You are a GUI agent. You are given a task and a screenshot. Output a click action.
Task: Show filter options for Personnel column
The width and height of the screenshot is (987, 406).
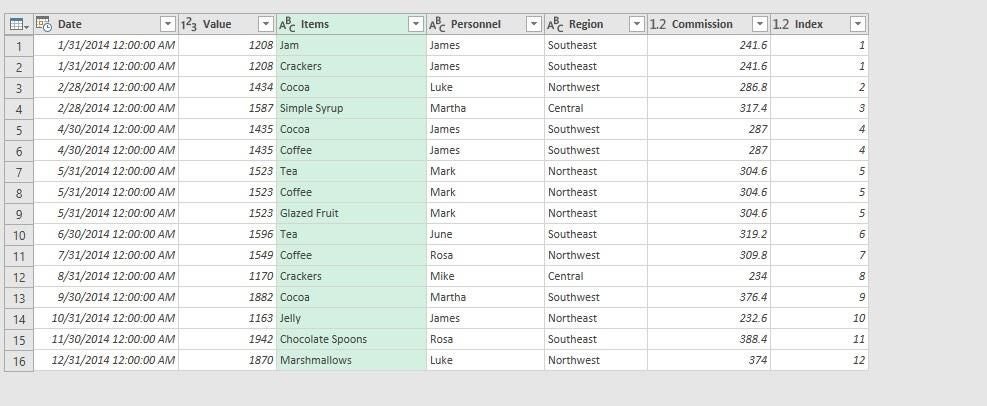coord(533,24)
